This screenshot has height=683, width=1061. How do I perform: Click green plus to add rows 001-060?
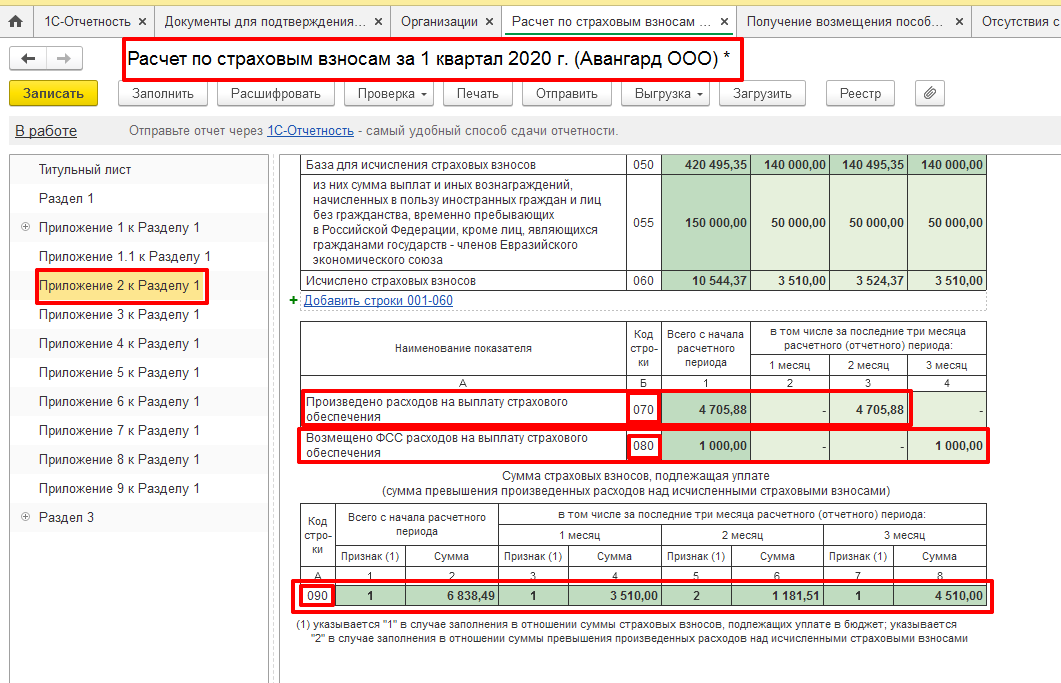(294, 300)
